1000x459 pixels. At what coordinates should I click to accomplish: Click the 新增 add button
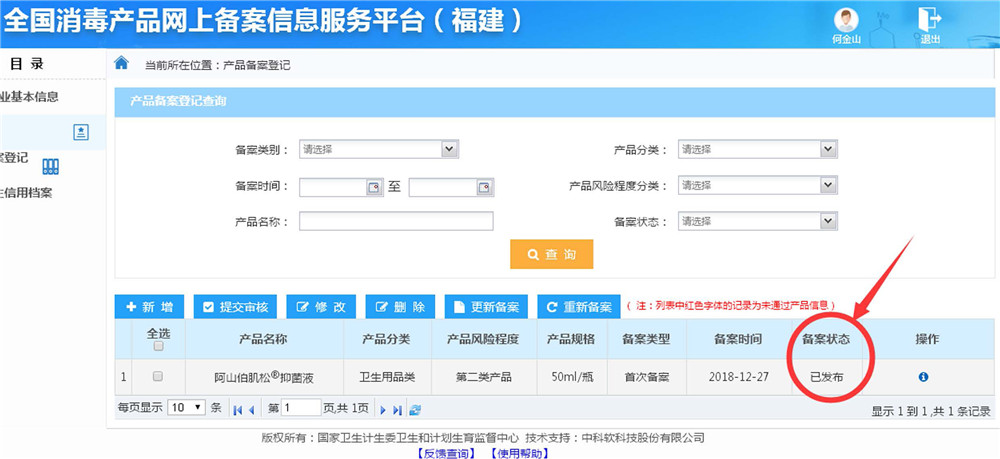point(150,307)
